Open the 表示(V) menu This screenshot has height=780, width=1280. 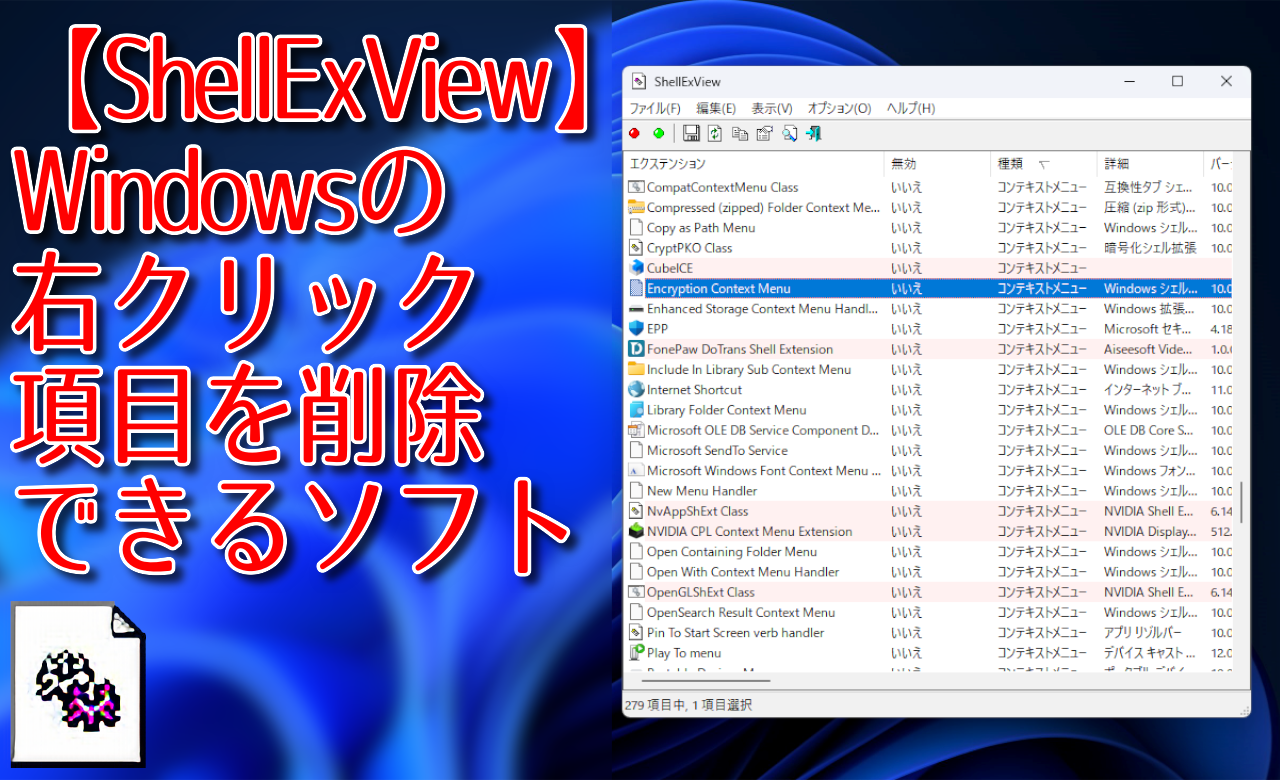point(772,108)
